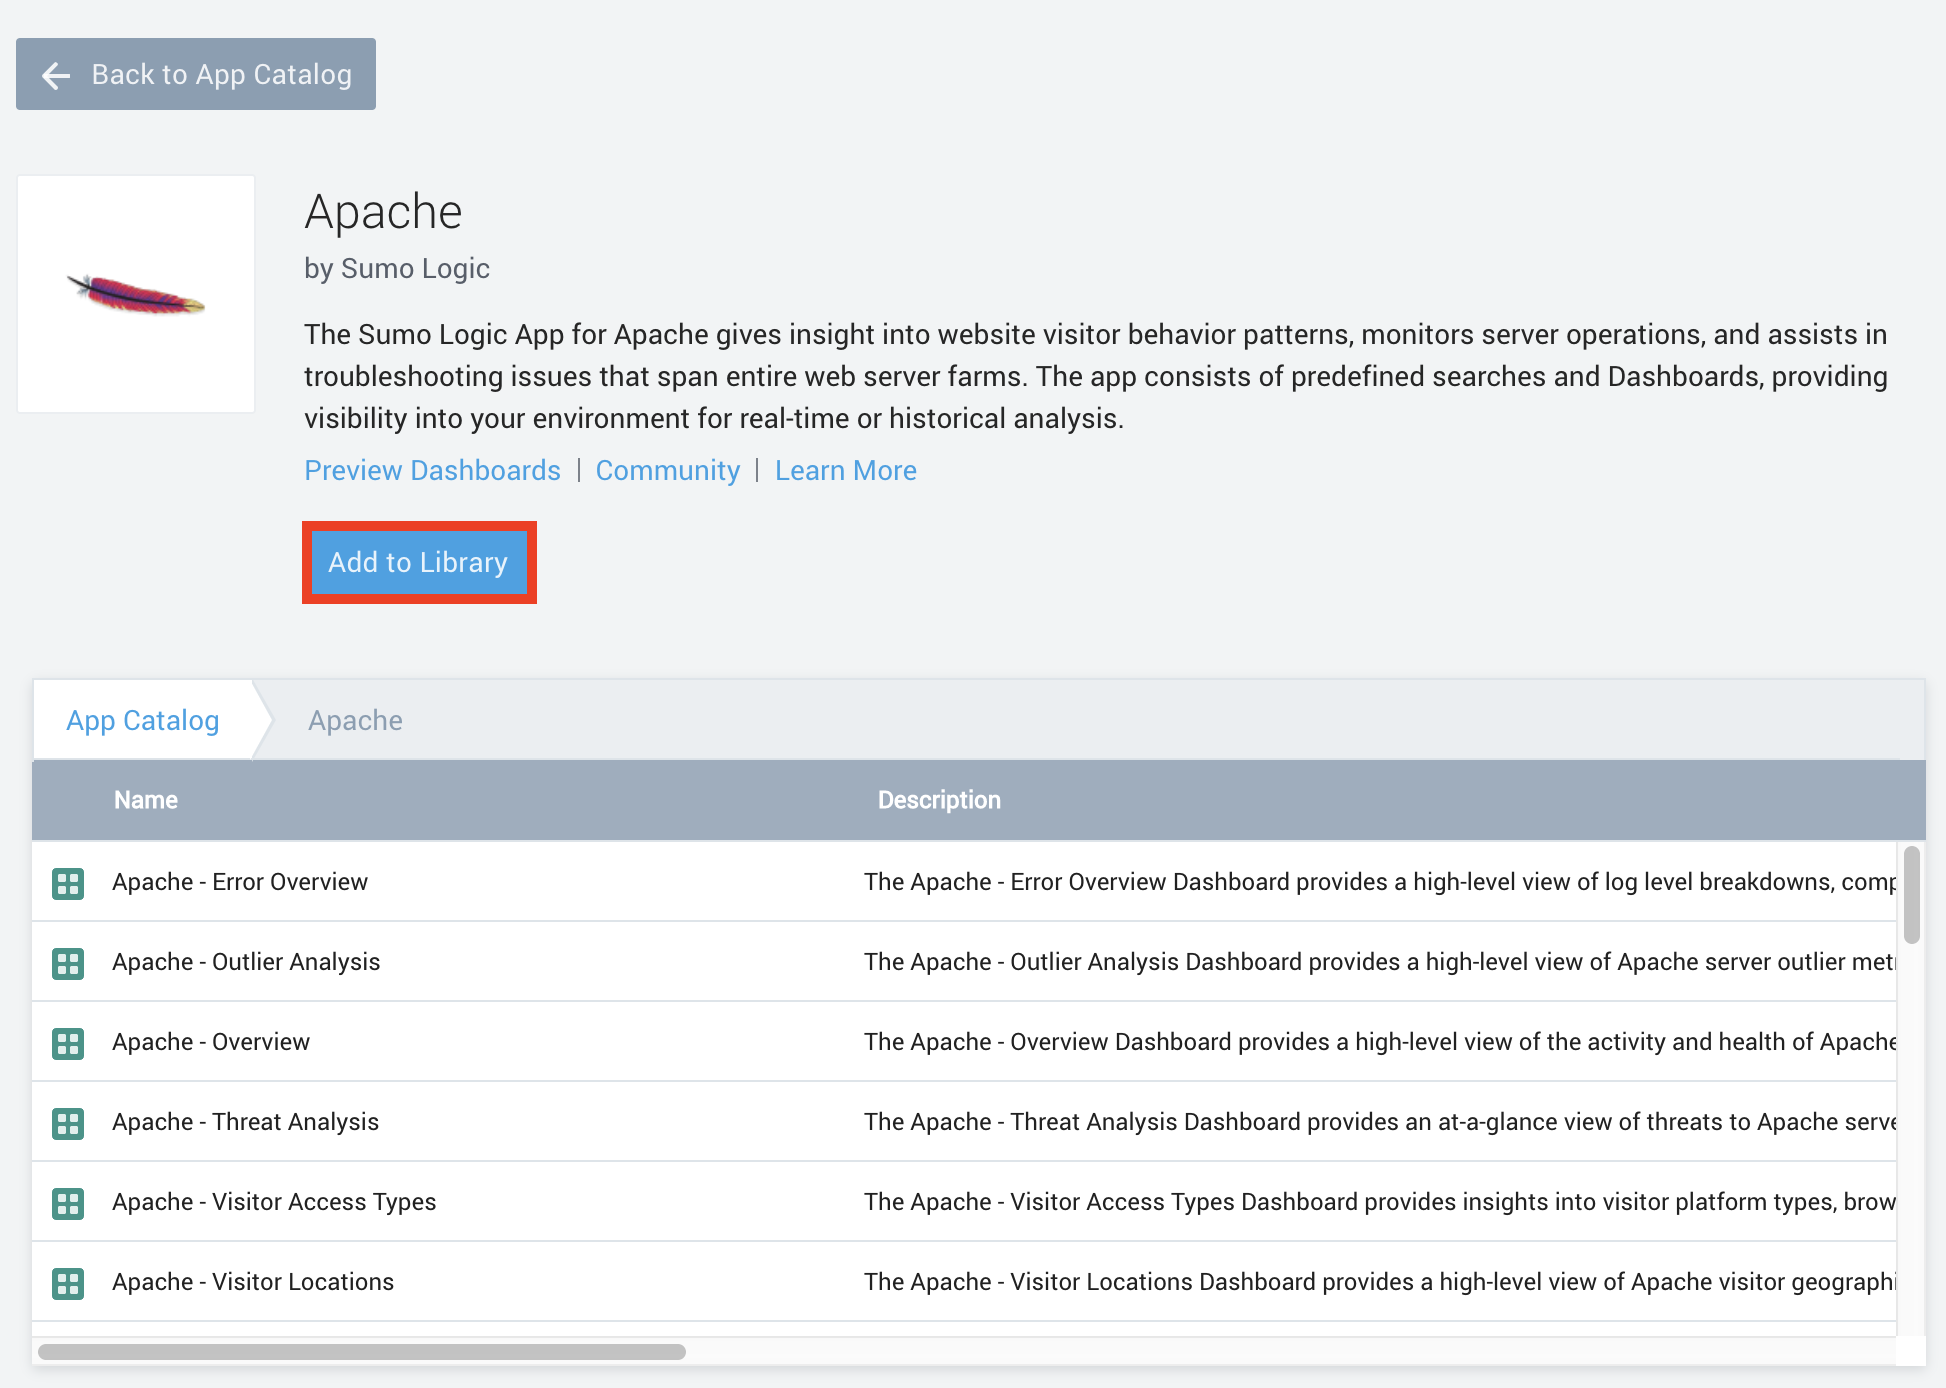Select Apache - Error Overview name

(x=240, y=882)
